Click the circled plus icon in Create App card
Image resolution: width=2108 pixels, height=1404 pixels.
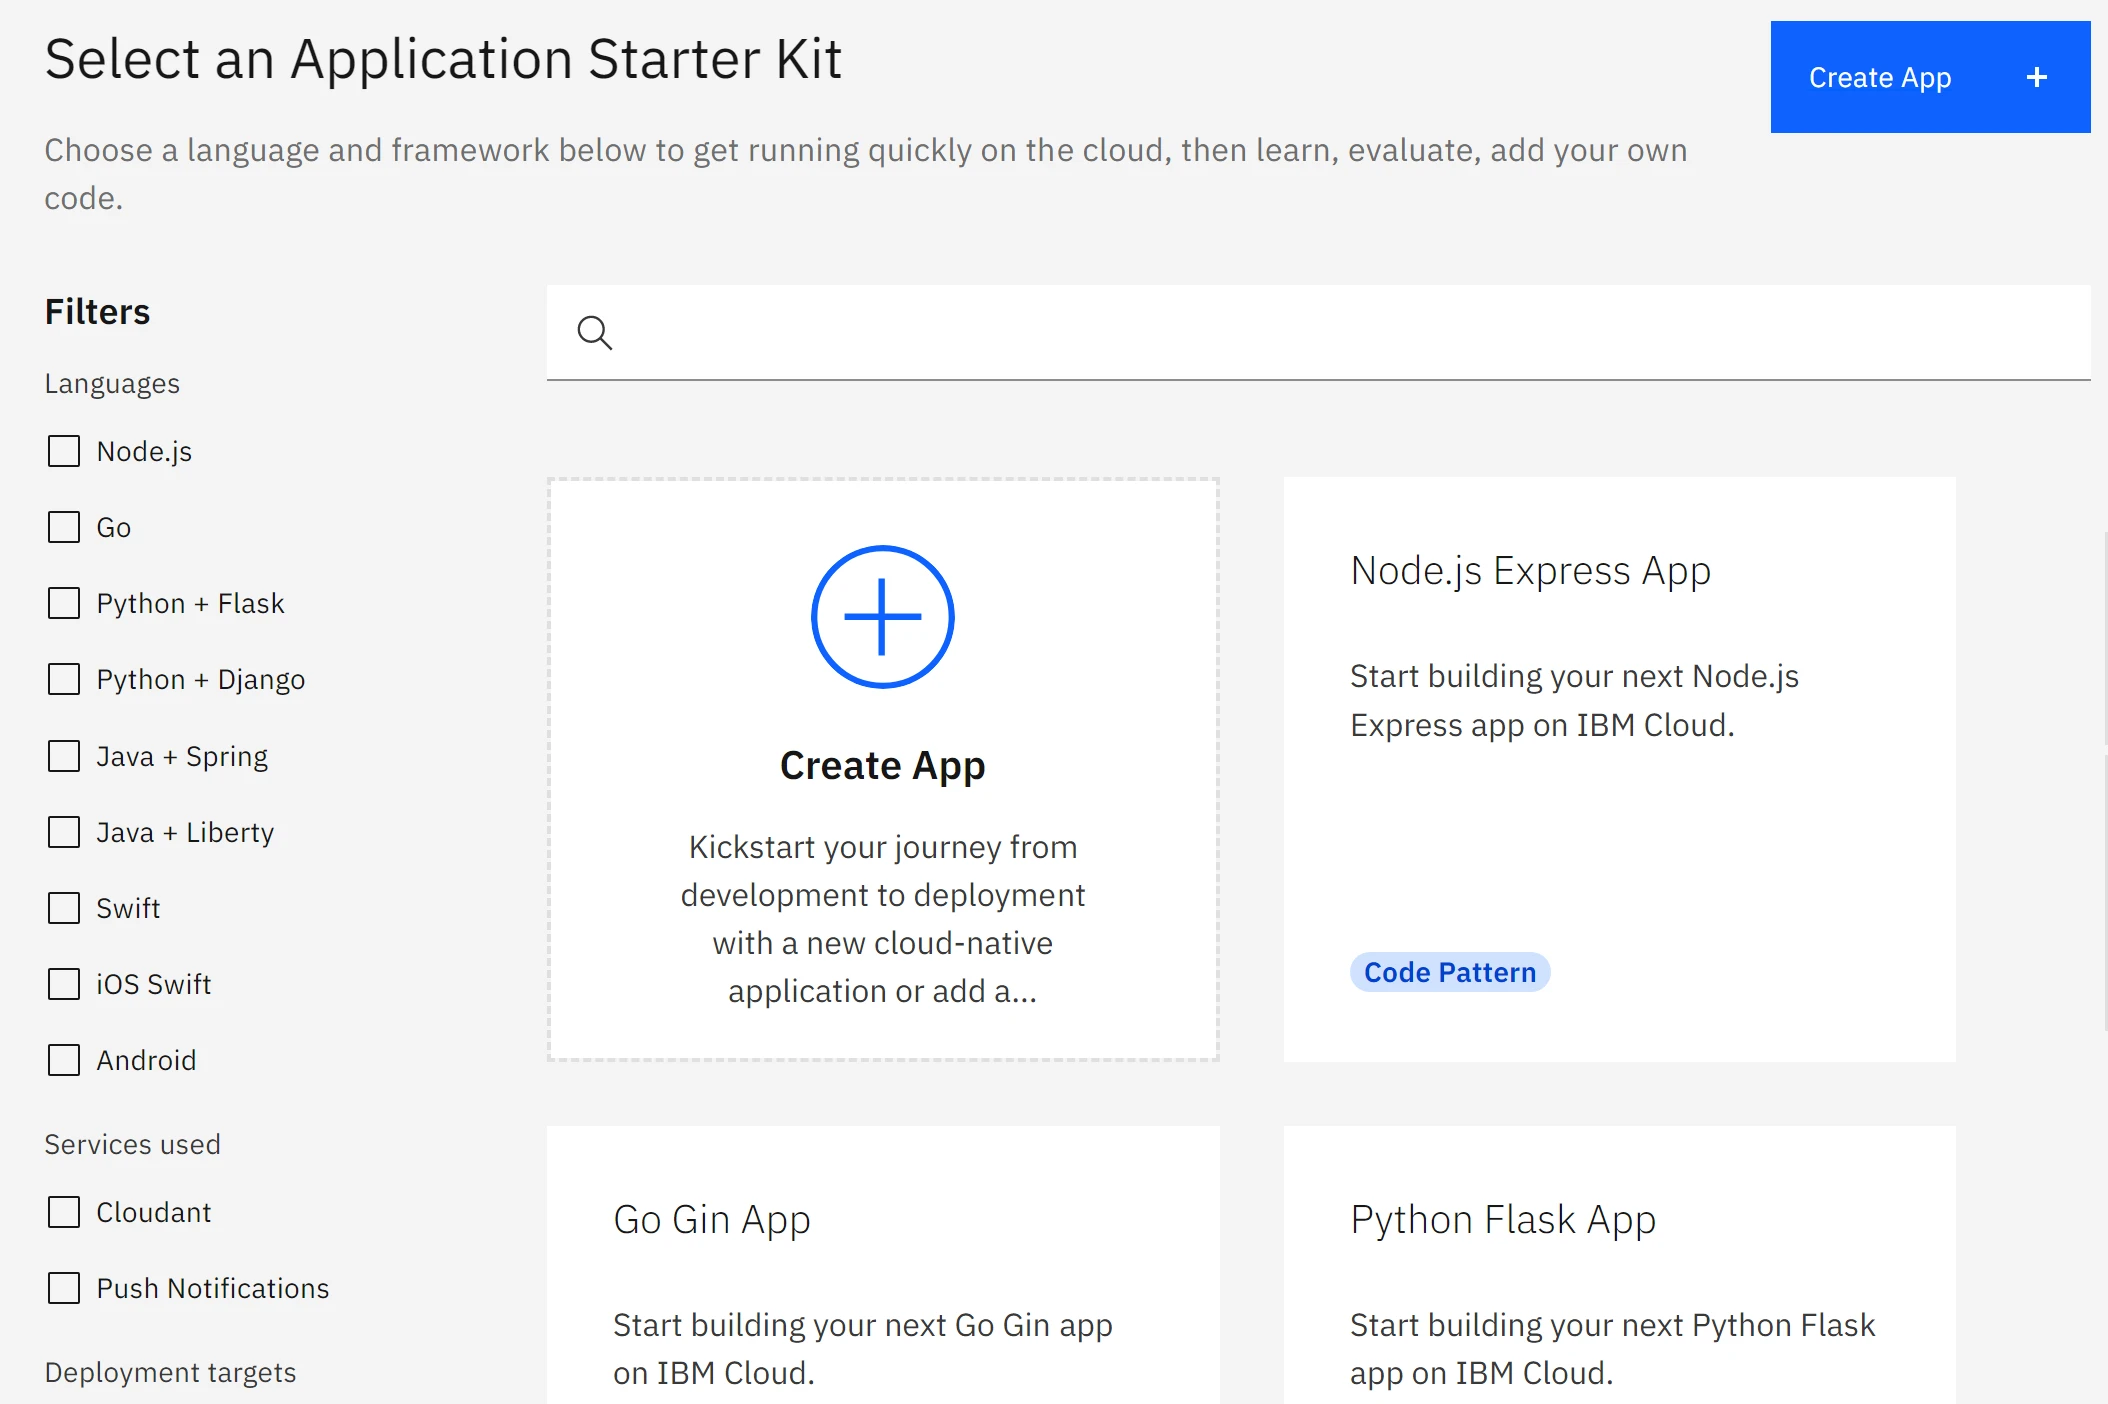click(882, 617)
